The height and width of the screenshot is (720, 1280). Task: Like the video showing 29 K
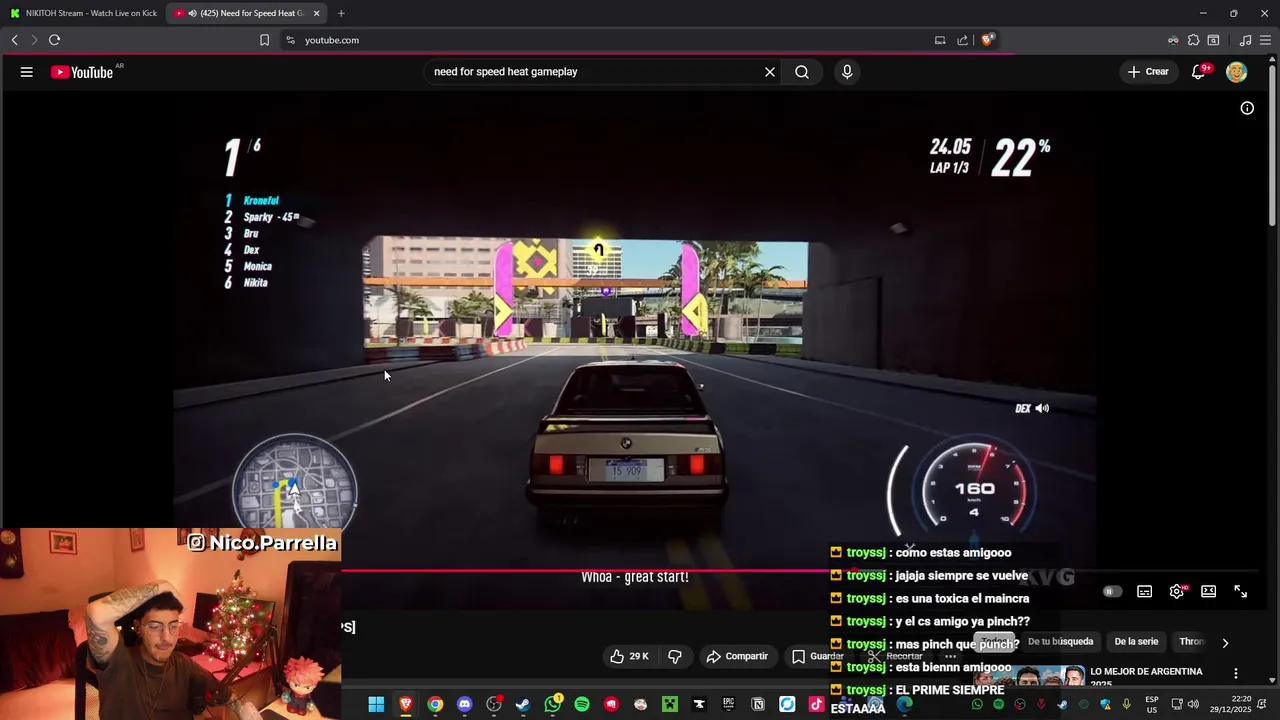tap(630, 656)
